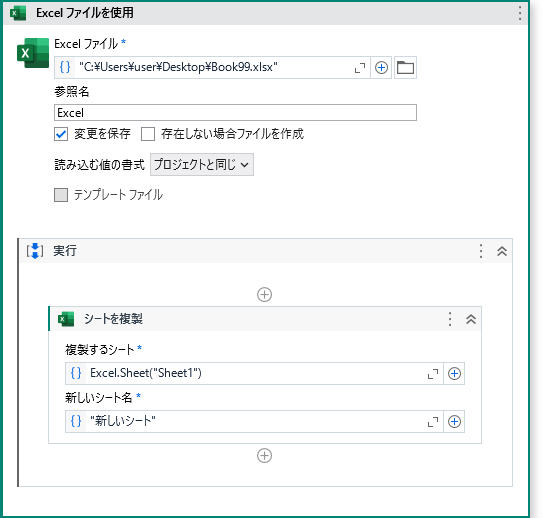Viewport: 552px width, 518px height.
Task: Add activity using plus below シートを複製
Action: click(264, 455)
